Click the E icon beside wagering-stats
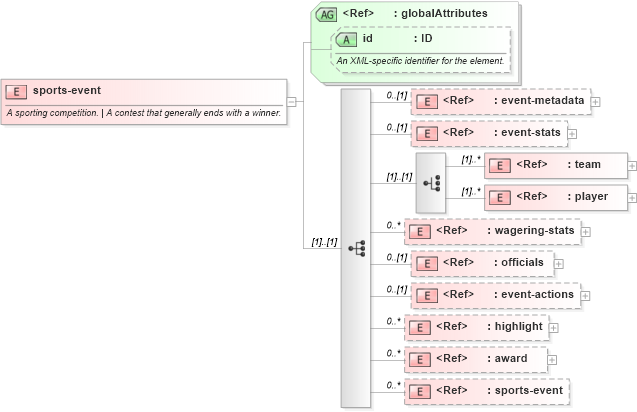 420,232
